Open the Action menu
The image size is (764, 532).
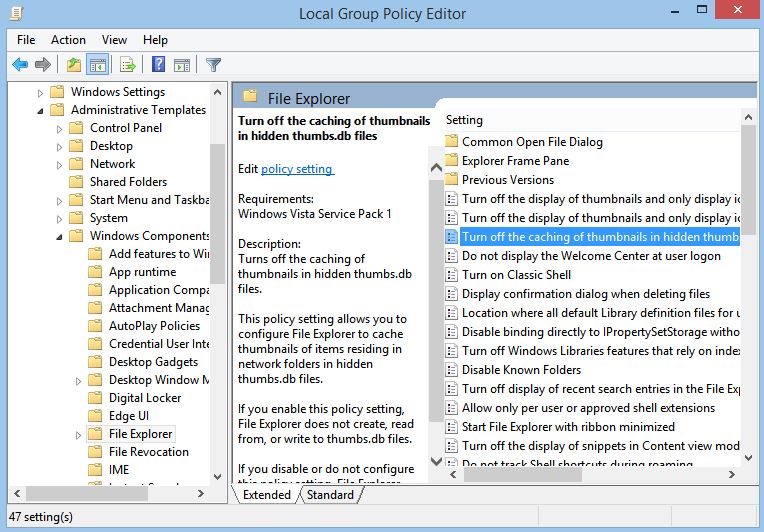pyautogui.click(x=68, y=40)
